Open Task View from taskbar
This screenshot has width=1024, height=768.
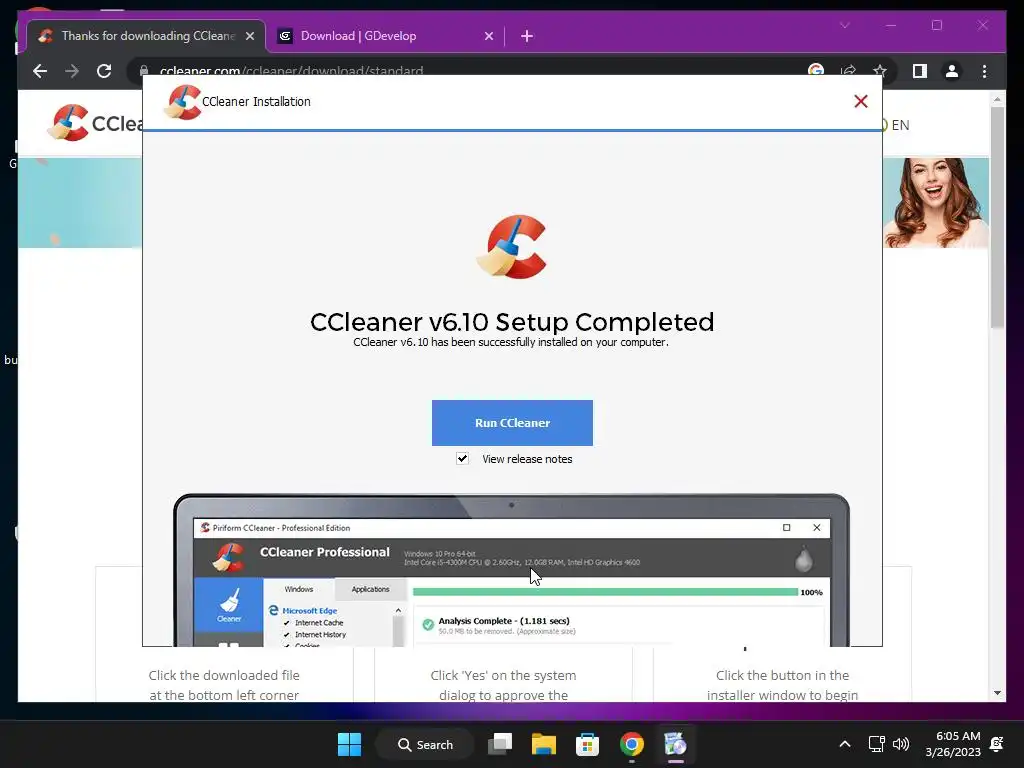(500, 744)
